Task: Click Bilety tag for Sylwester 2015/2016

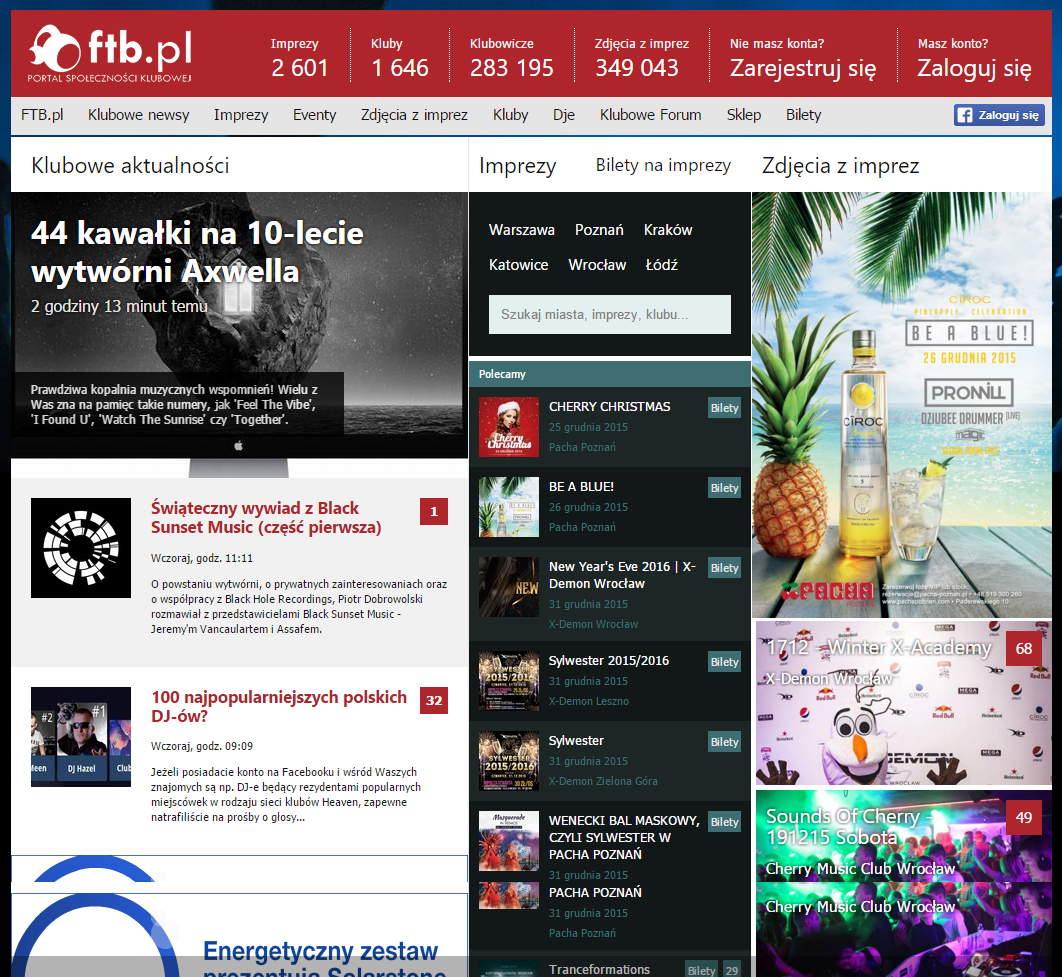Action: pos(724,662)
